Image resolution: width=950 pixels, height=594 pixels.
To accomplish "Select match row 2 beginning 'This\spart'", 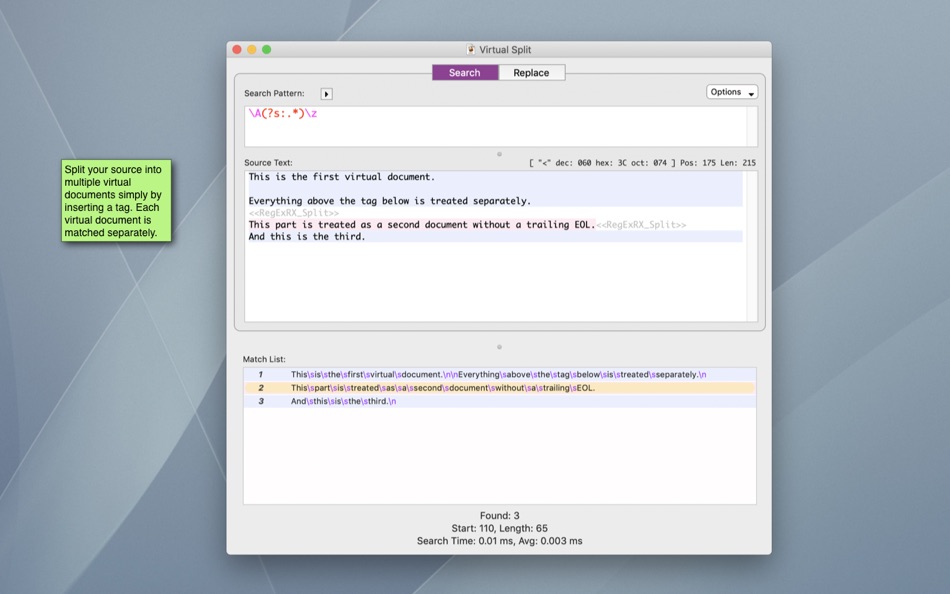I will (x=499, y=388).
